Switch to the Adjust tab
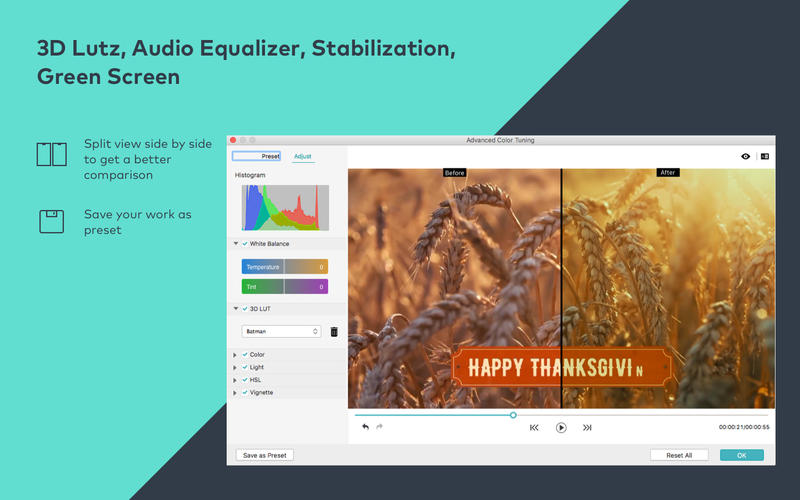This screenshot has height=500, width=800. click(x=303, y=156)
